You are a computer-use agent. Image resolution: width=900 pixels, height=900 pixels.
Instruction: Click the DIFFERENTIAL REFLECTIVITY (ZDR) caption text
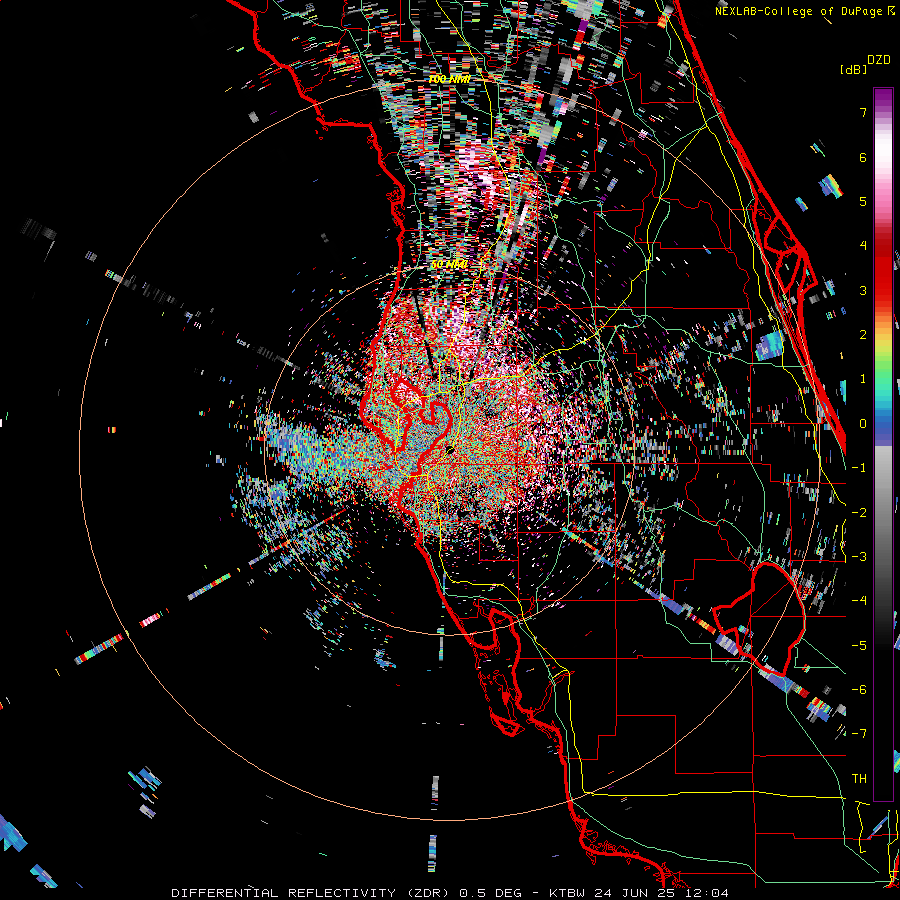pos(313,893)
